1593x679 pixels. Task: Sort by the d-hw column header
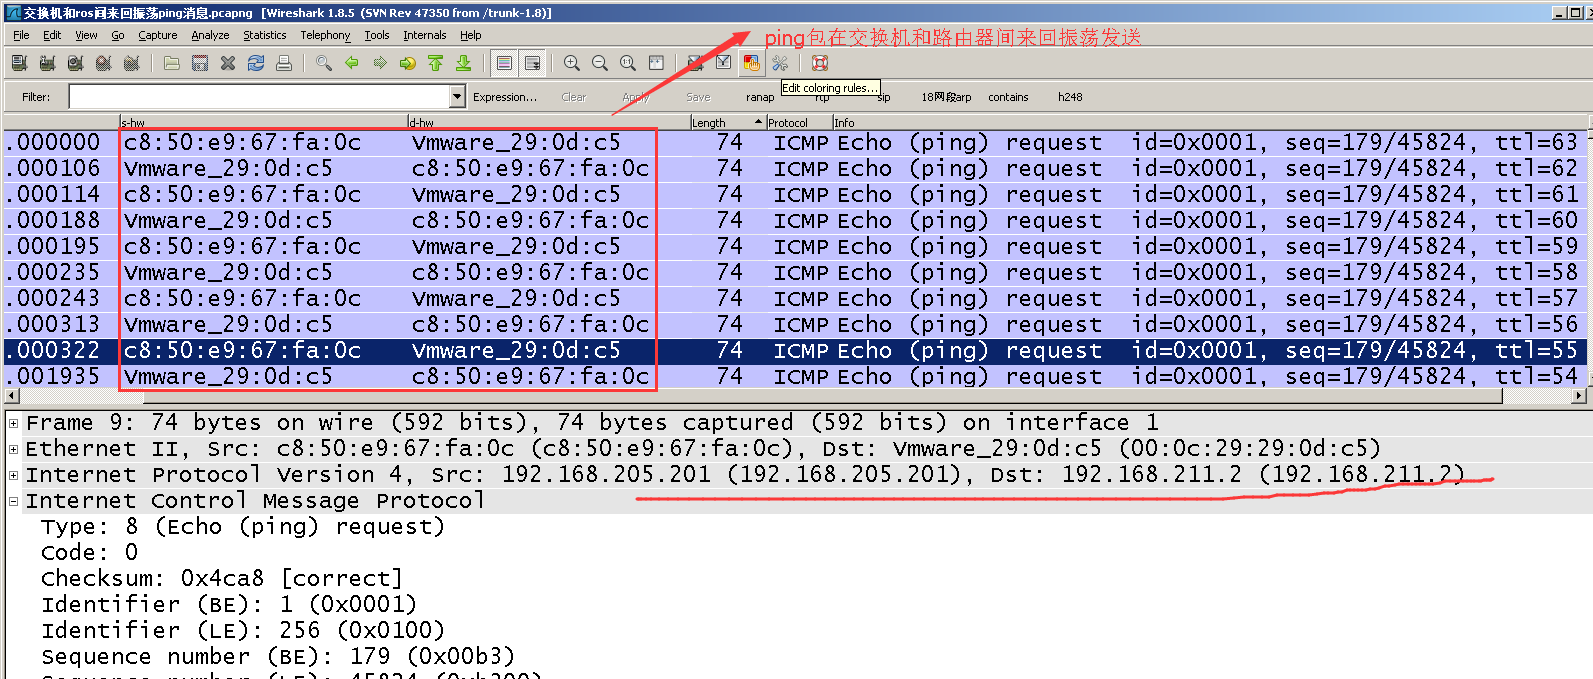click(548, 122)
